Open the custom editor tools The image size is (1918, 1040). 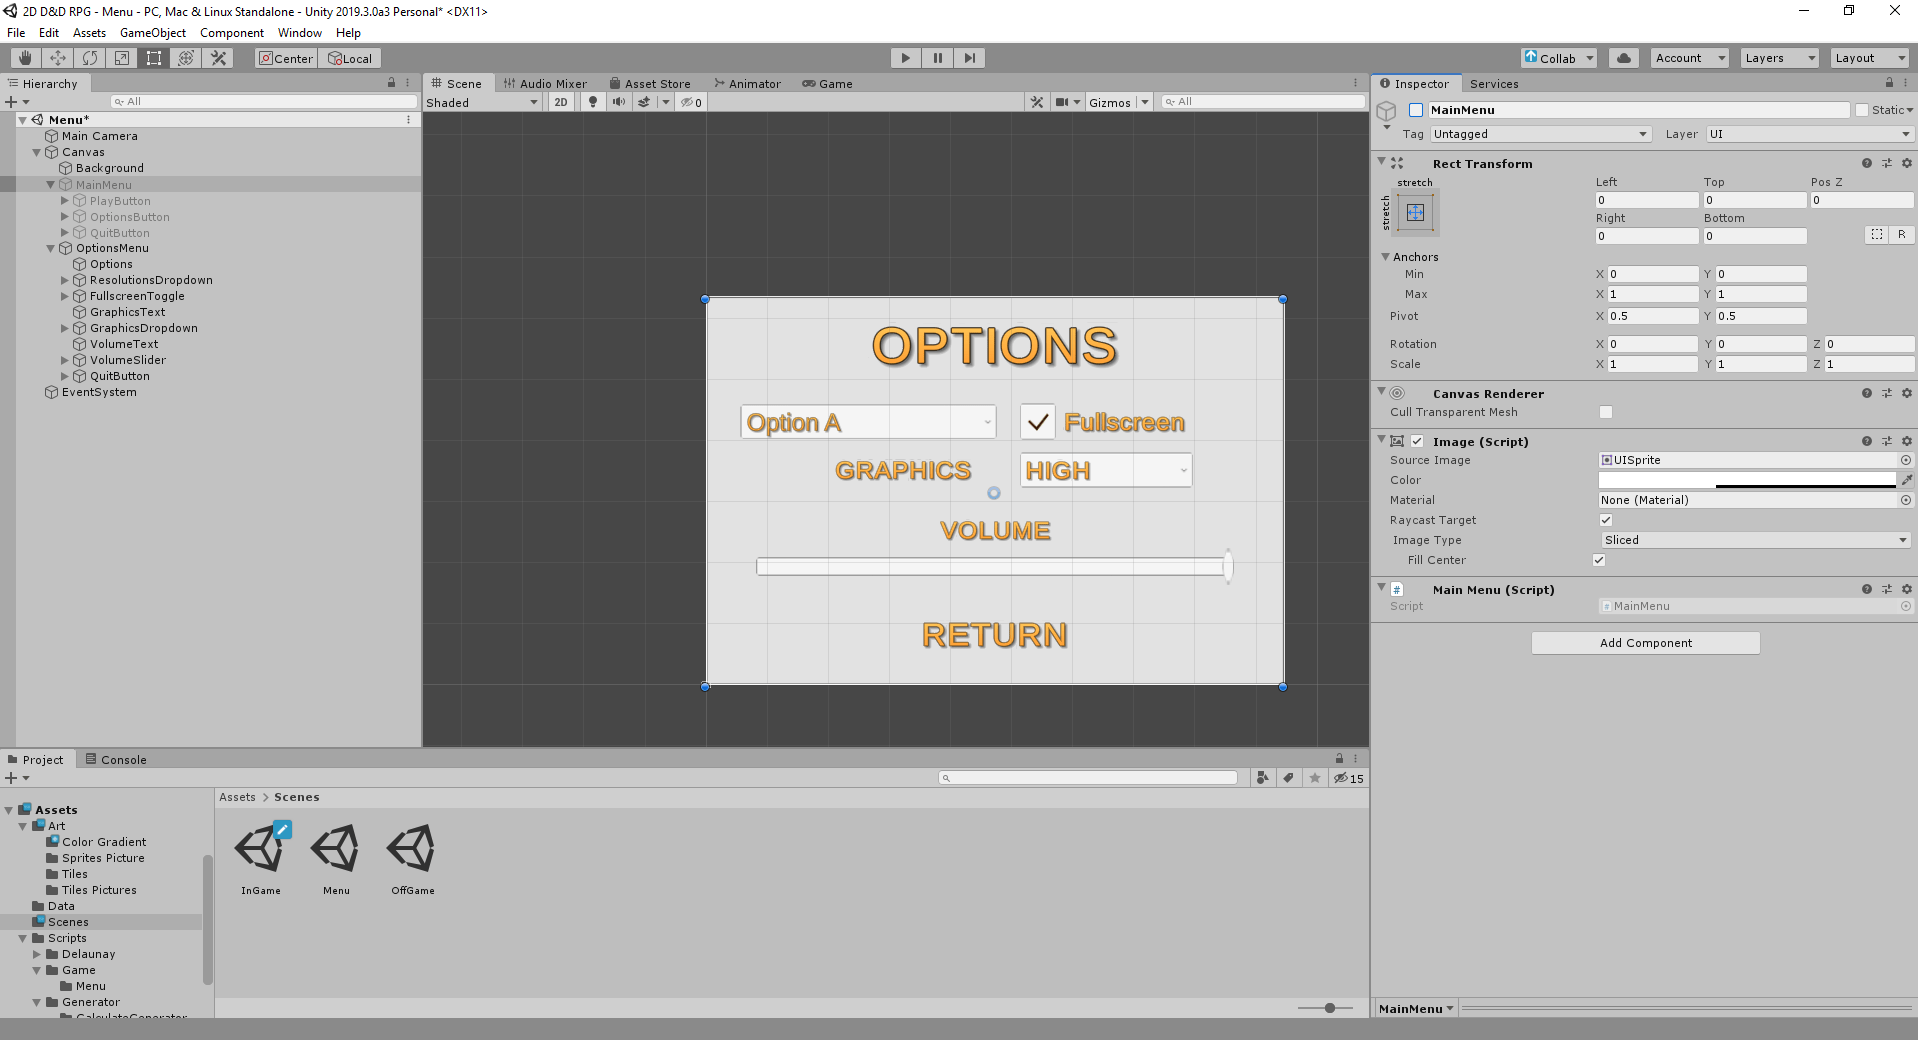[x=218, y=58]
